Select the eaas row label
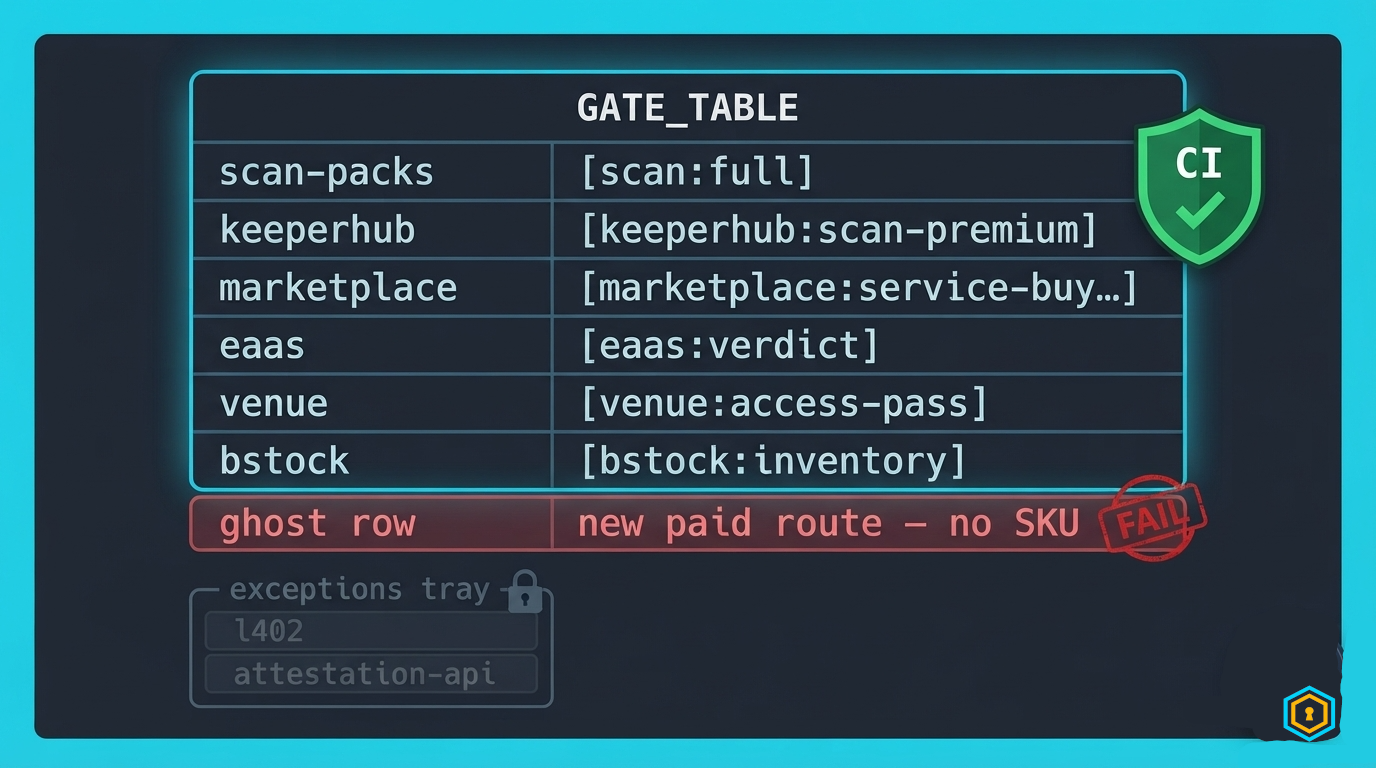The height and width of the screenshot is (768, 1376). (261, 346)
